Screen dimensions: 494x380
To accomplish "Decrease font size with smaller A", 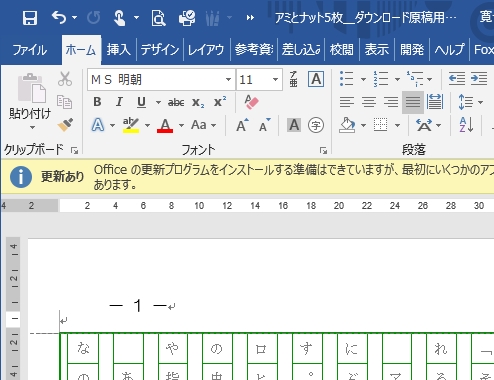I will [265, 125].
